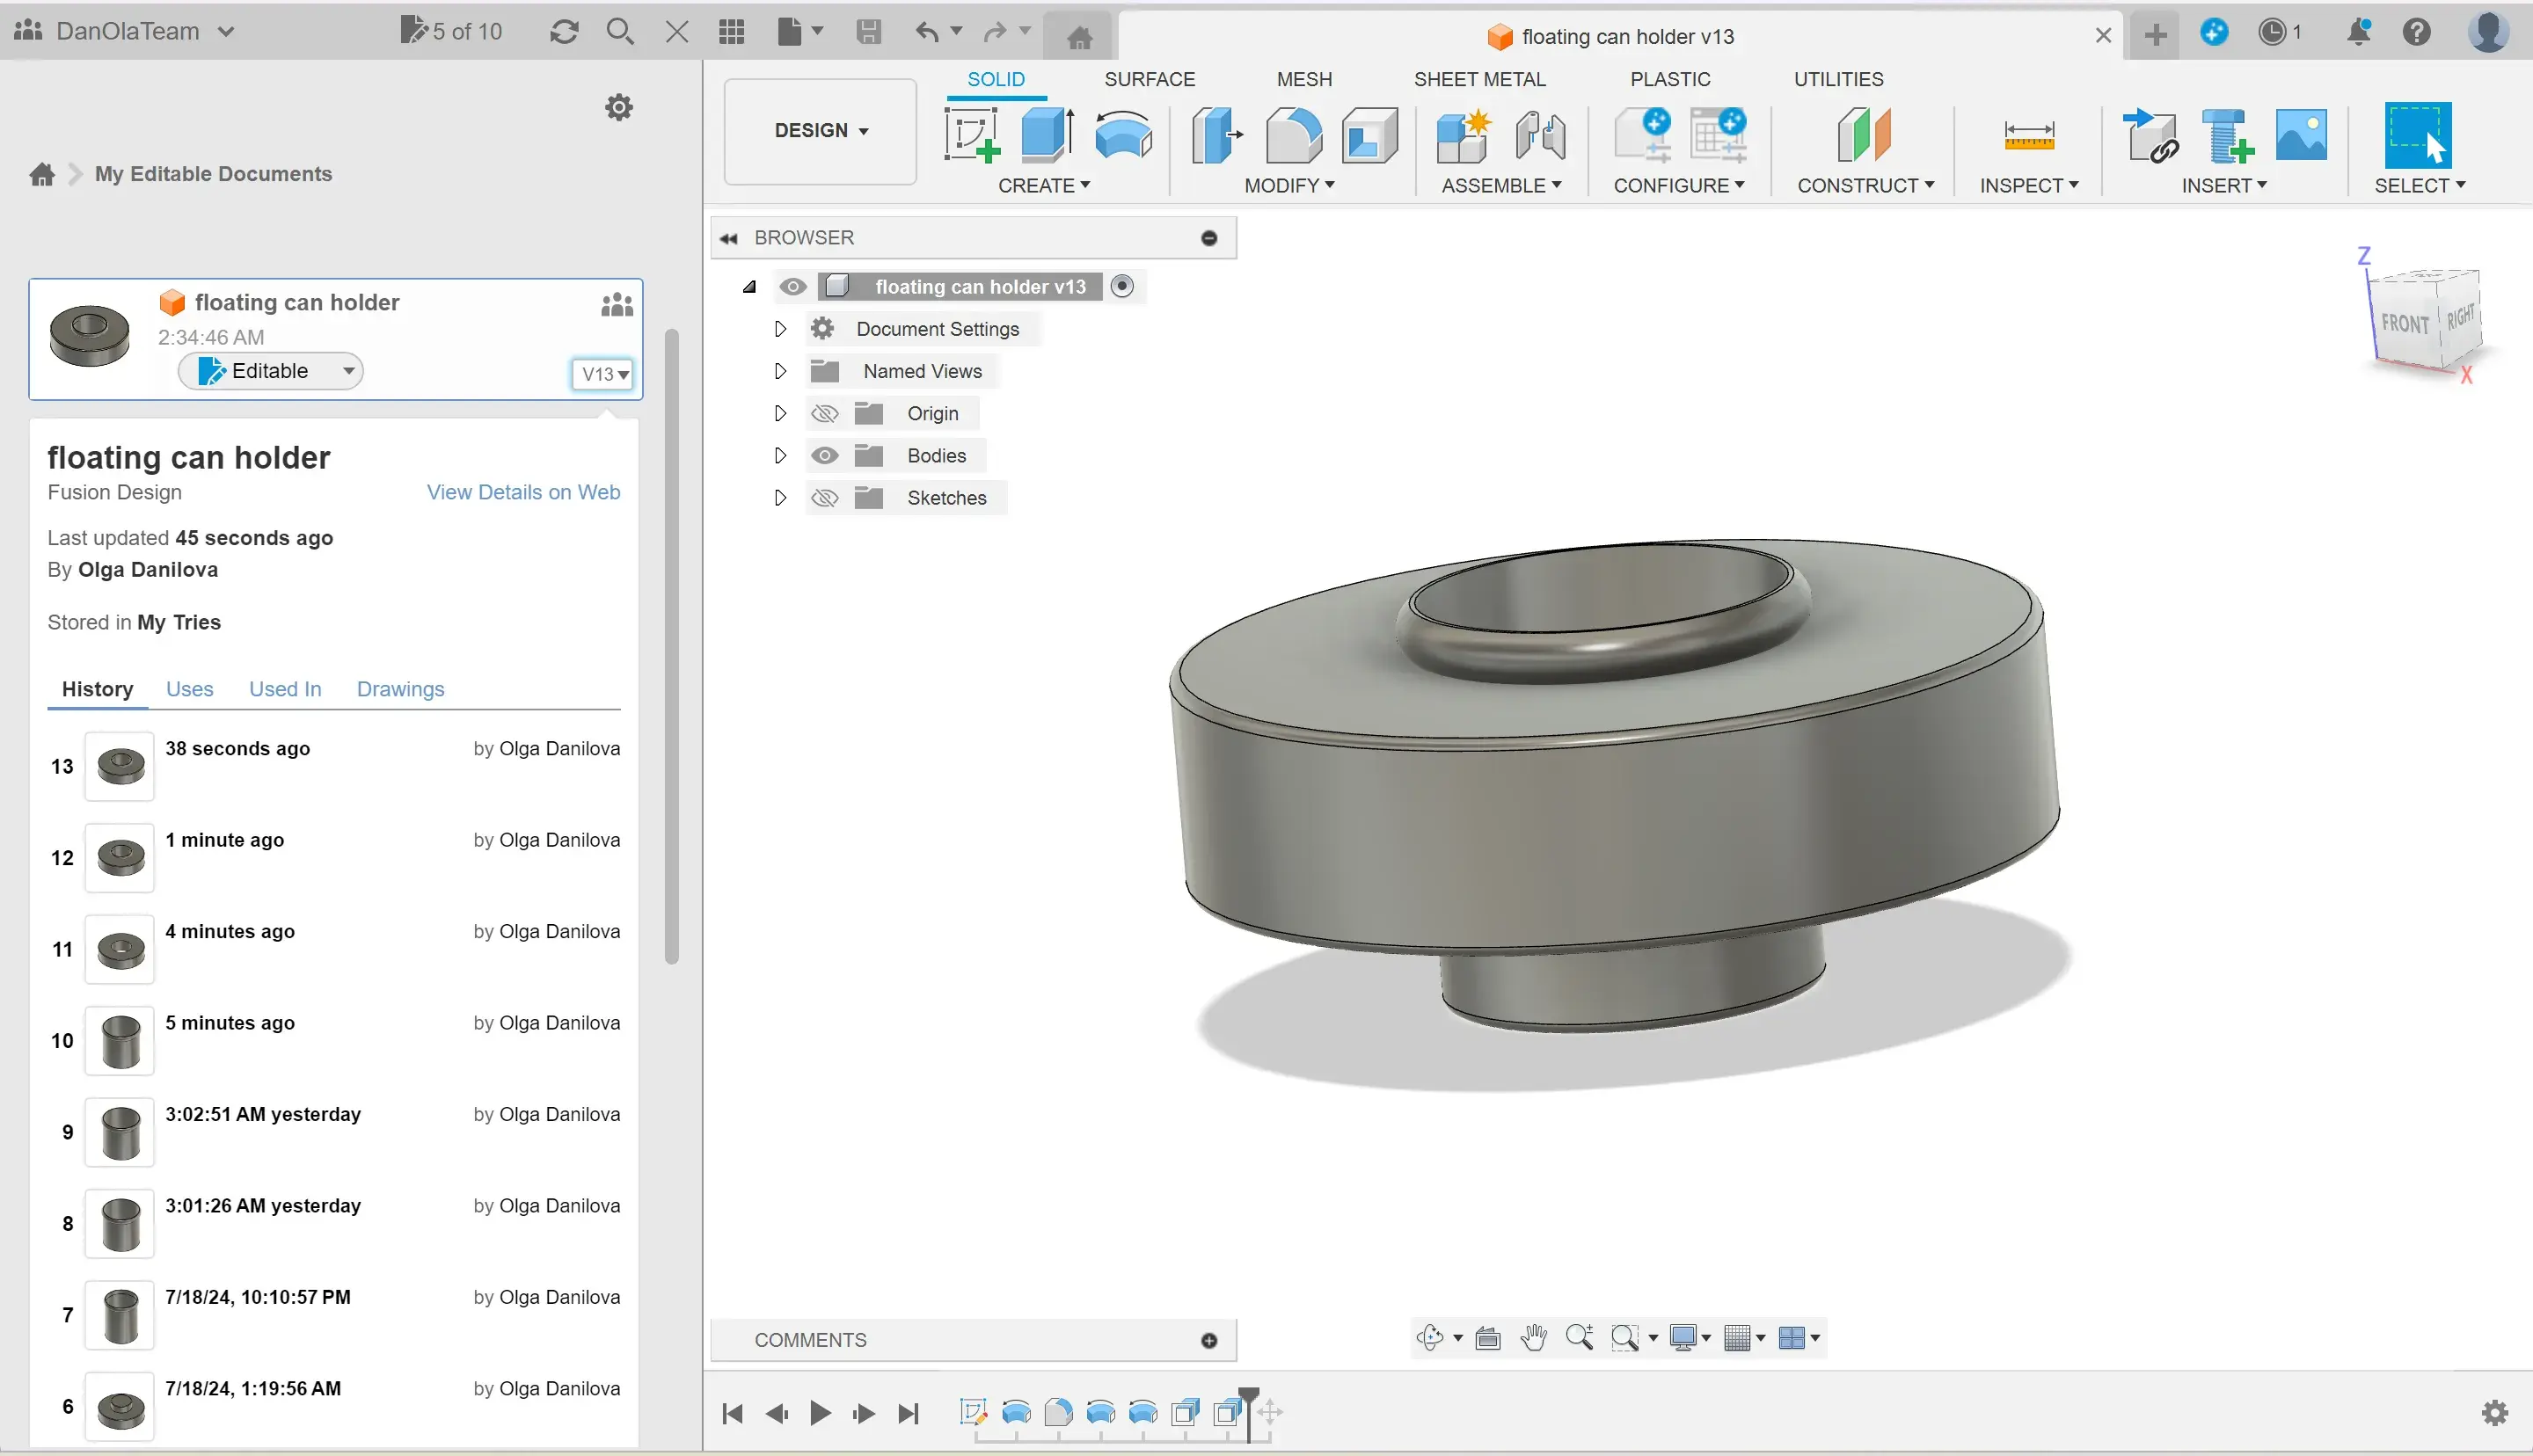Image resolution: width=2533 pixels, height=1456 pixels.
Task: Switch to the Used In tab
Action: 285,689
